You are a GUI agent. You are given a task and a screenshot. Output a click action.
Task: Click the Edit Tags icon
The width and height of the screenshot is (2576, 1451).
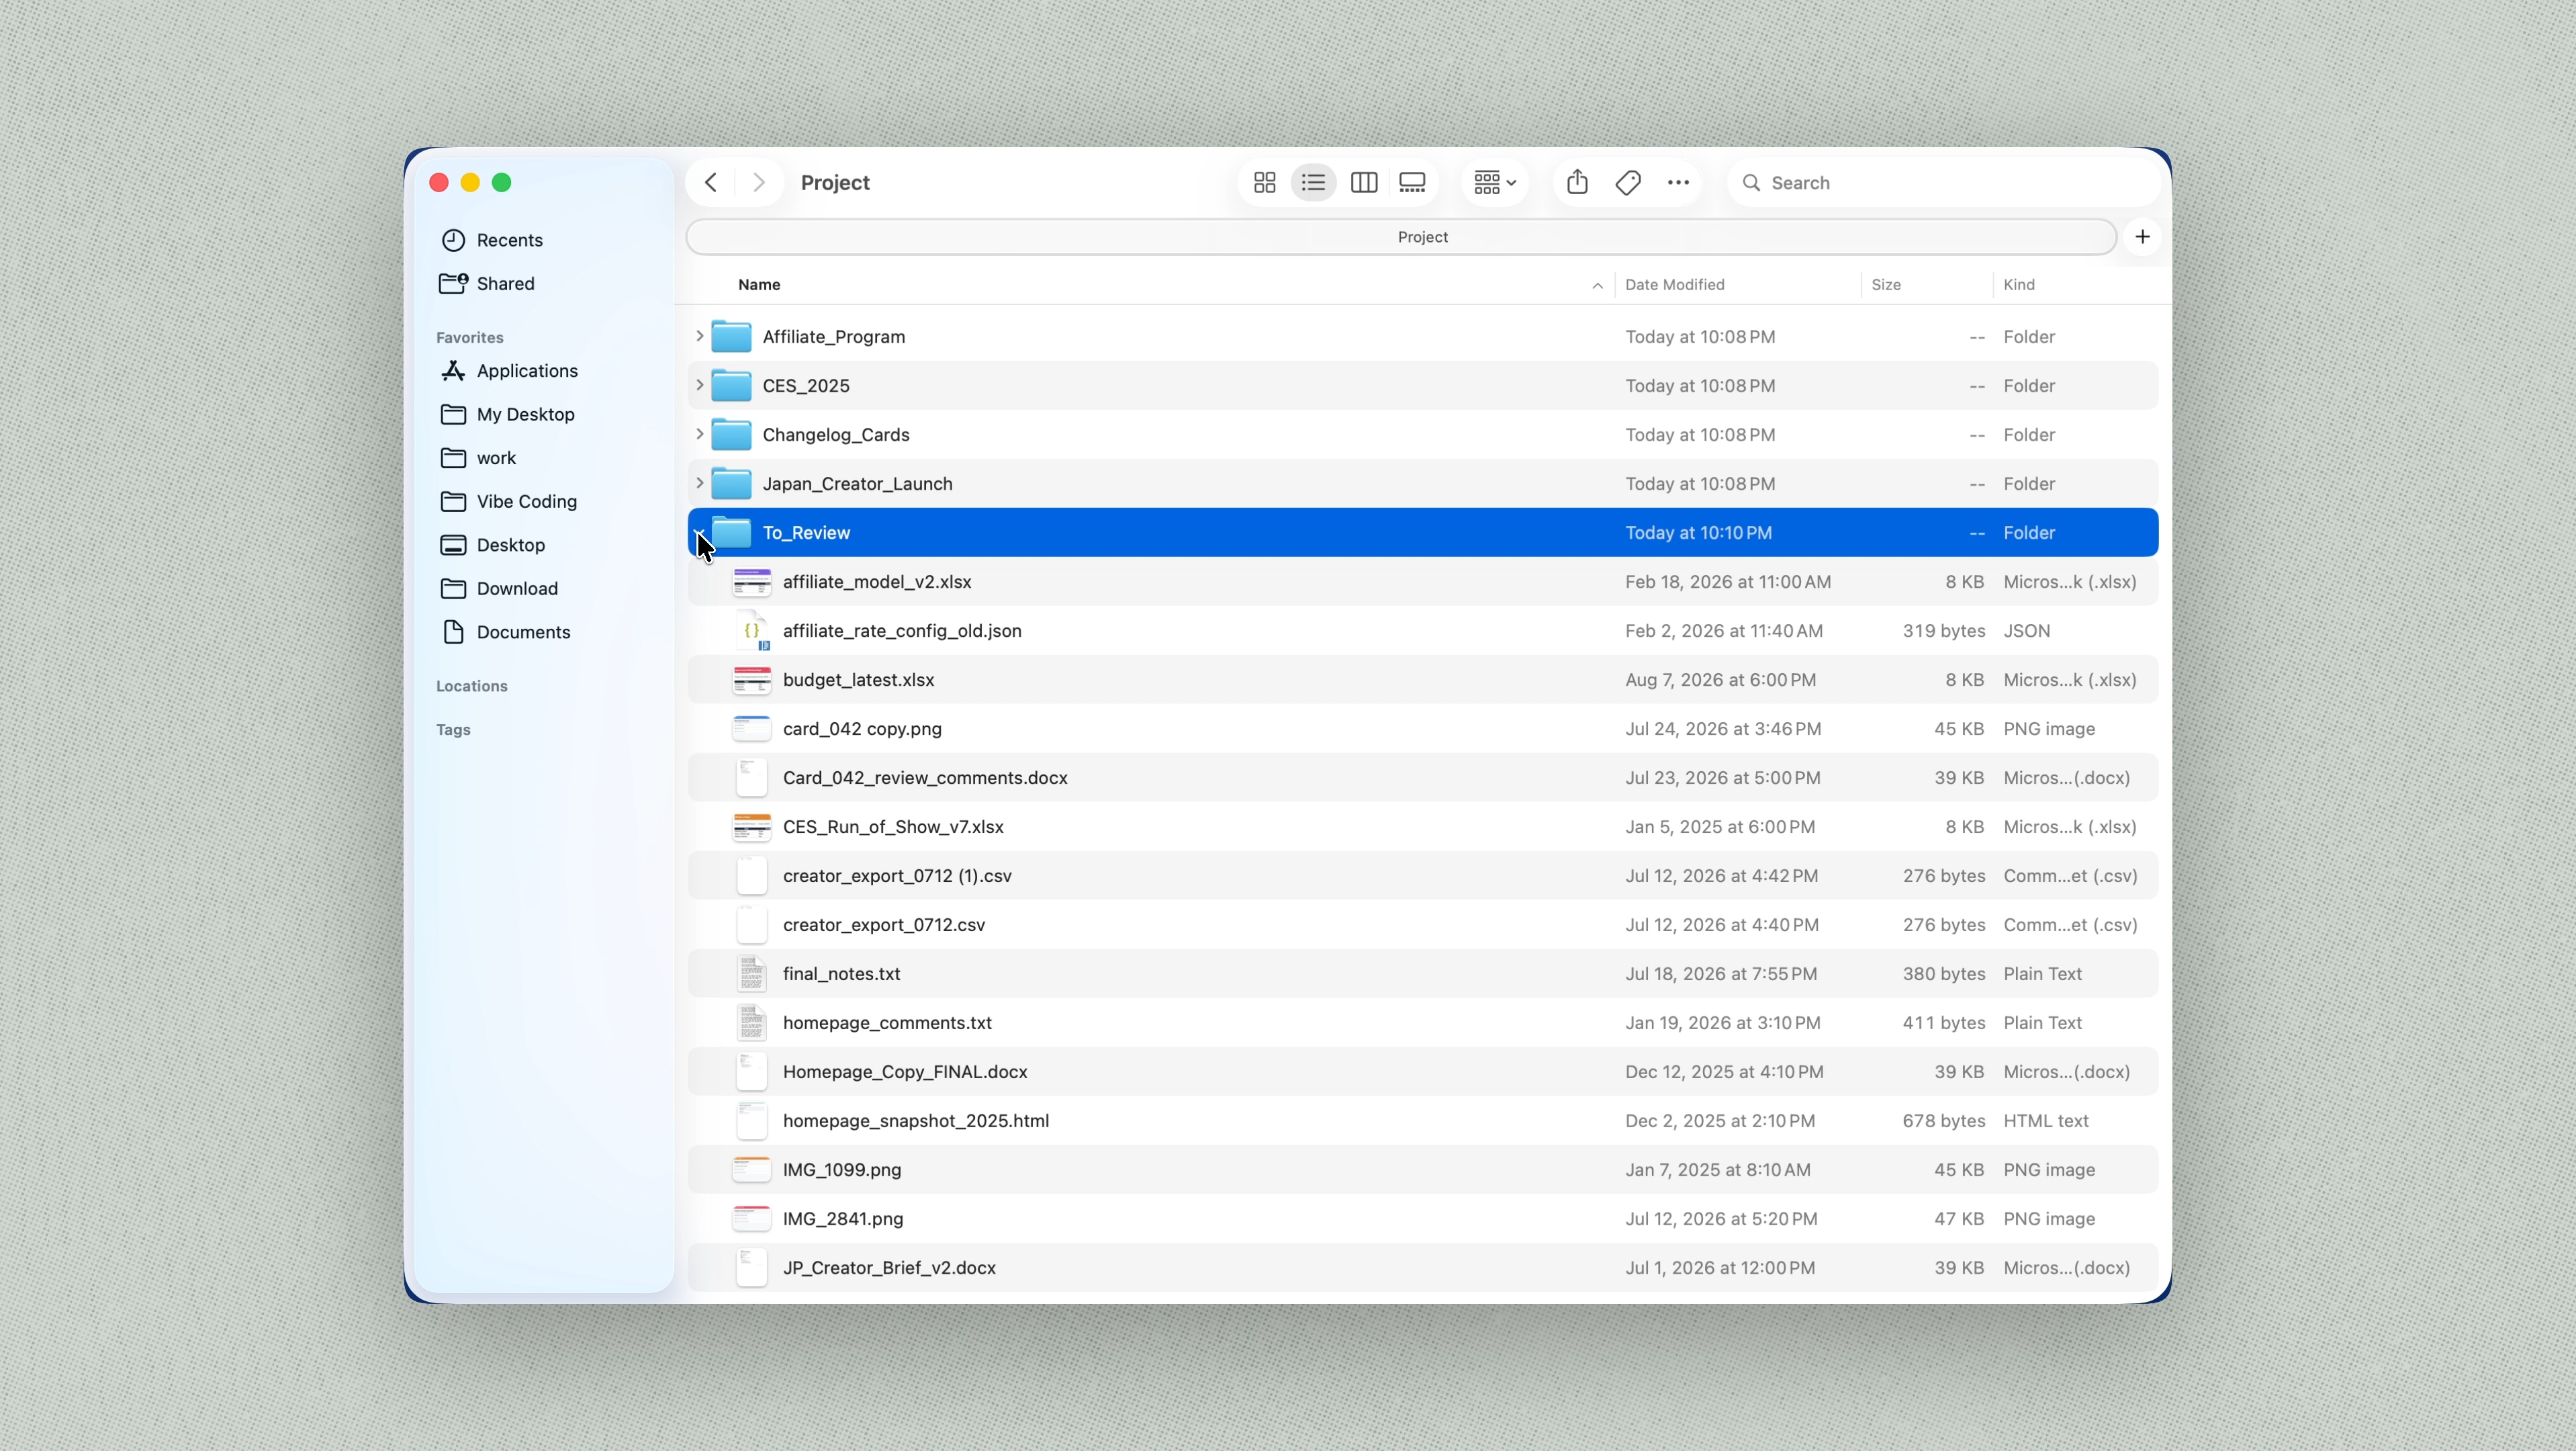pyautogui.click(x=1627, y=182)
